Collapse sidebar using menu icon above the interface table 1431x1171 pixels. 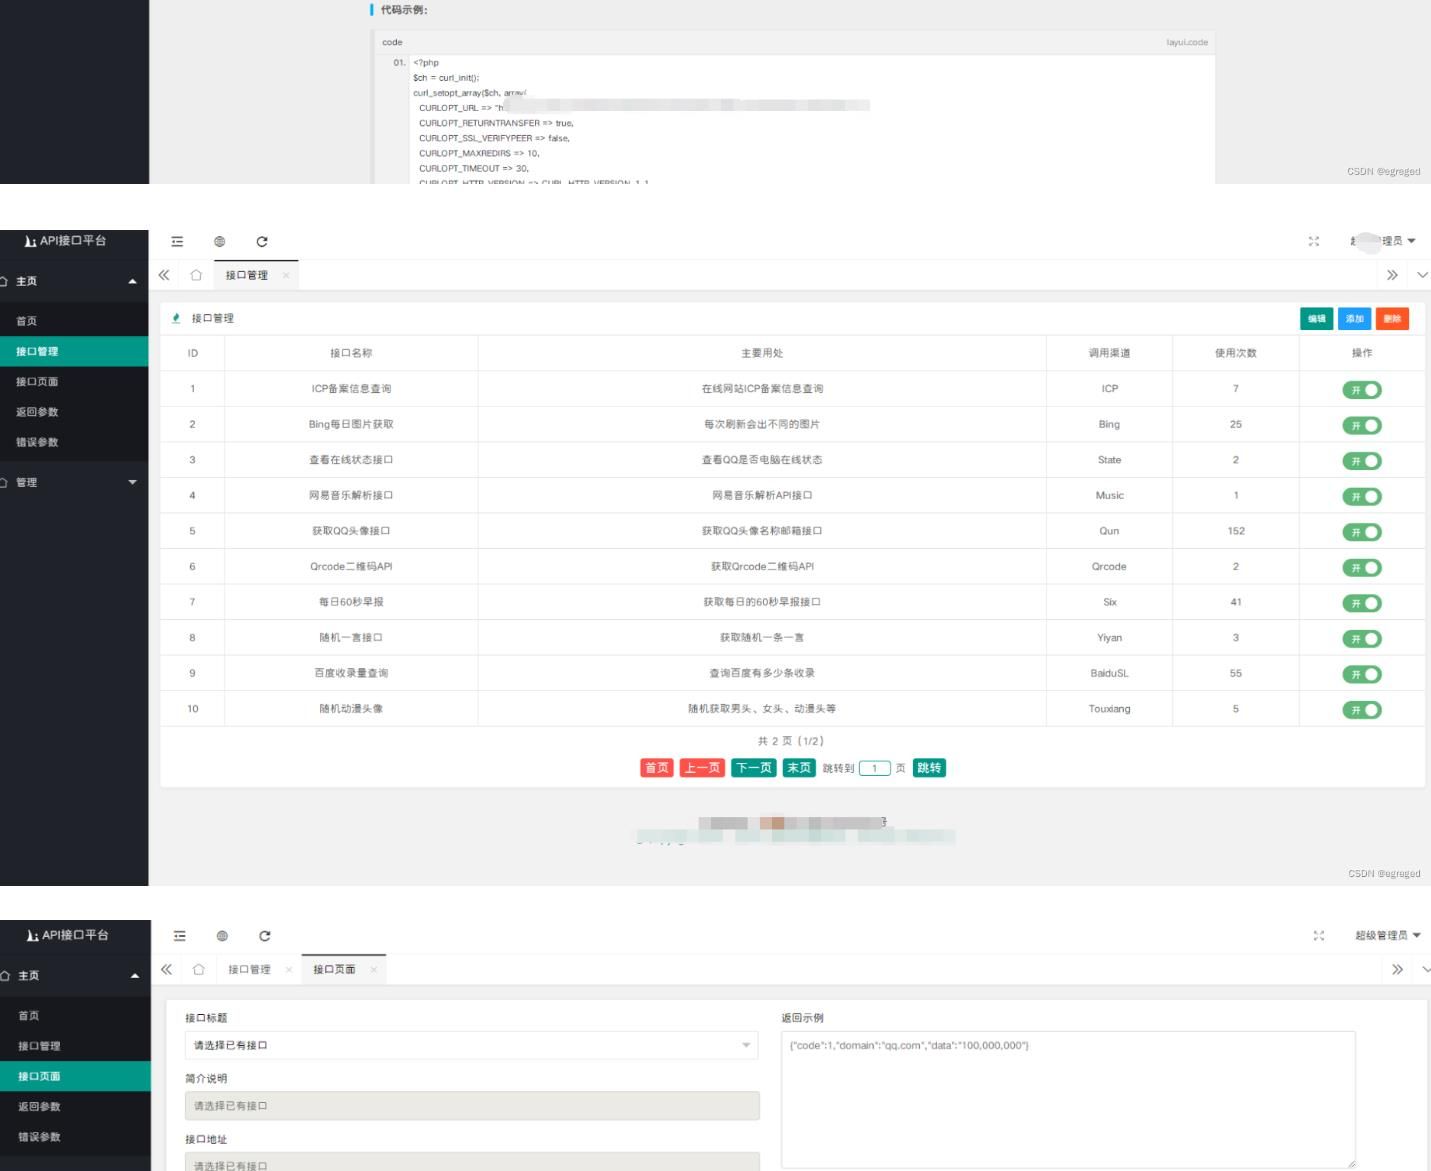[x=177, y=241]
